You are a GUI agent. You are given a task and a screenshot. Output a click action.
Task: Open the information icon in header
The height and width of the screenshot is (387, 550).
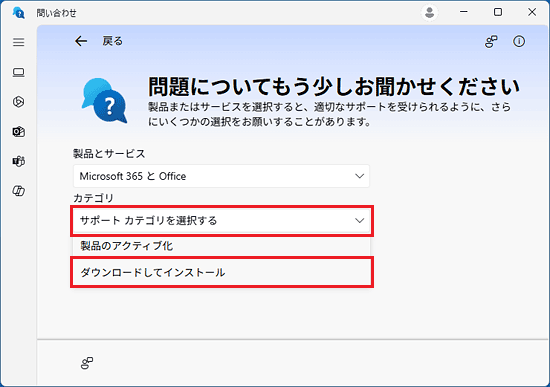pos(519,41)
